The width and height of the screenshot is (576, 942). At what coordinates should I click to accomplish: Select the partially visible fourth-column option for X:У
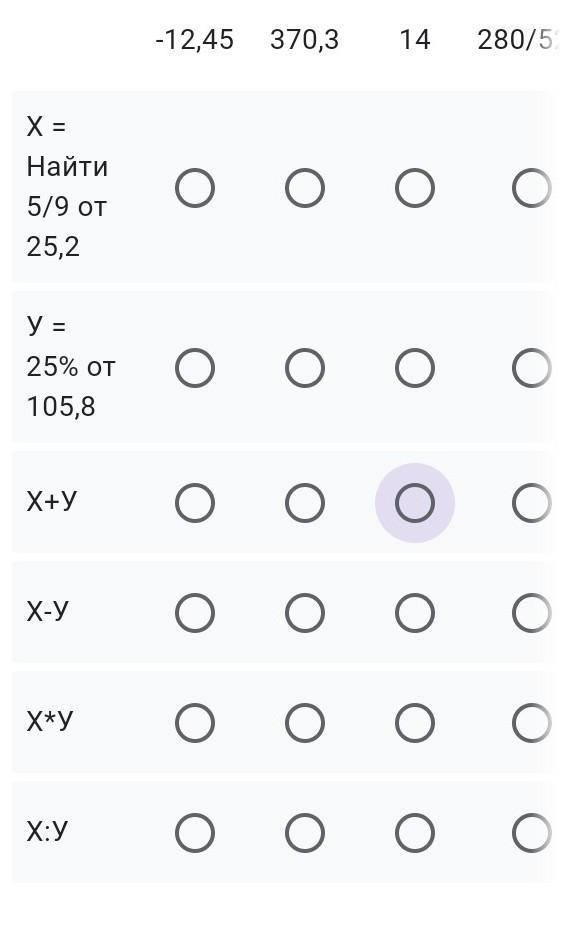(x=532, y=833)
